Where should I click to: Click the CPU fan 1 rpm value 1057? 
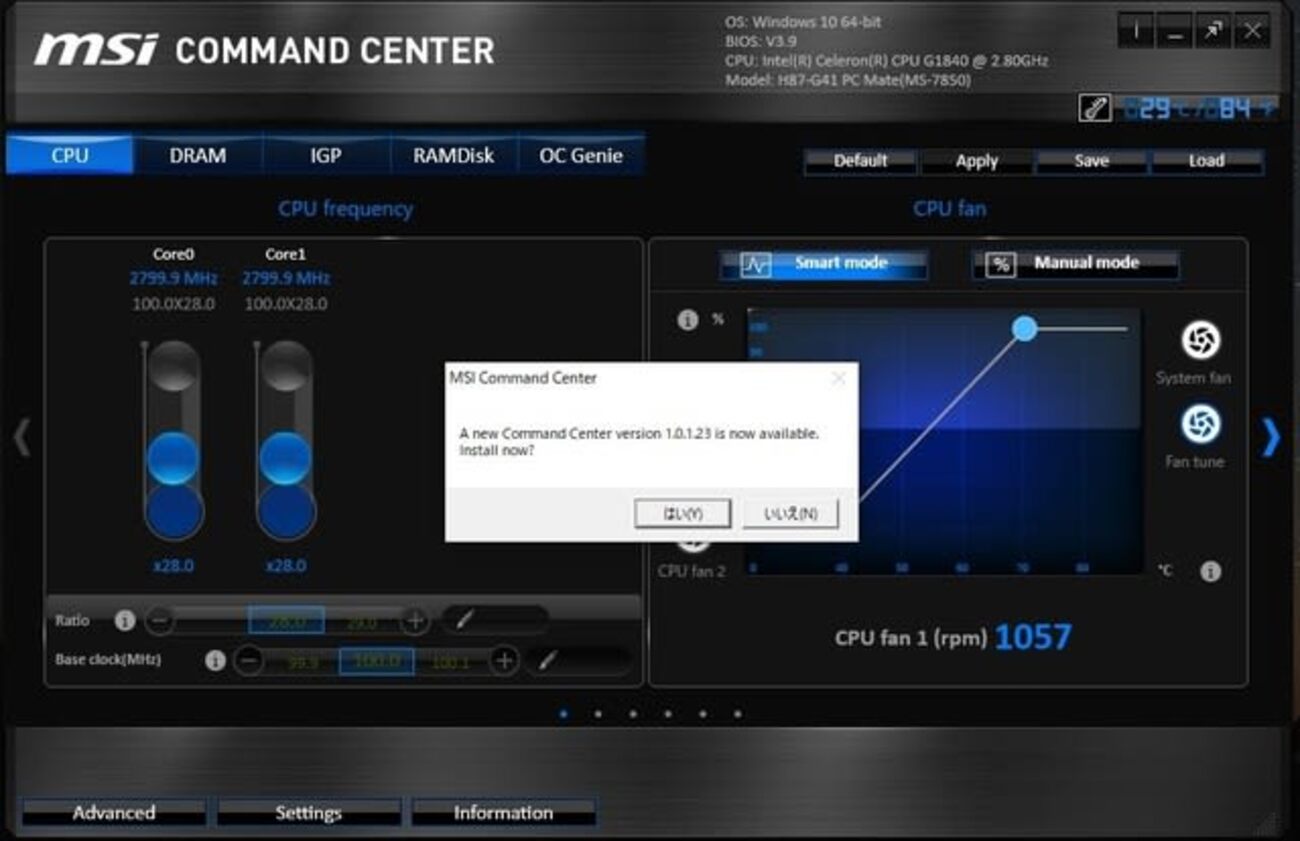(x=1033, y=637)
